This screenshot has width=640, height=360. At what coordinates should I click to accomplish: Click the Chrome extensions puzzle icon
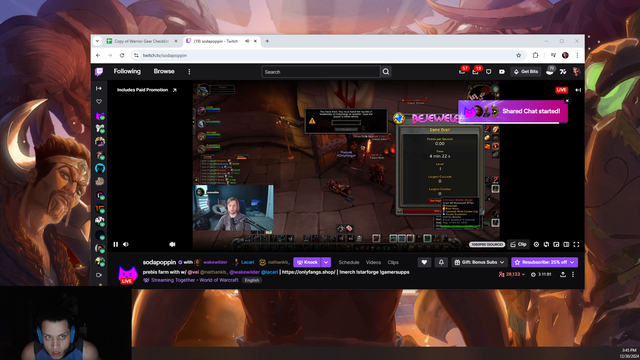(x=536, y=55)
